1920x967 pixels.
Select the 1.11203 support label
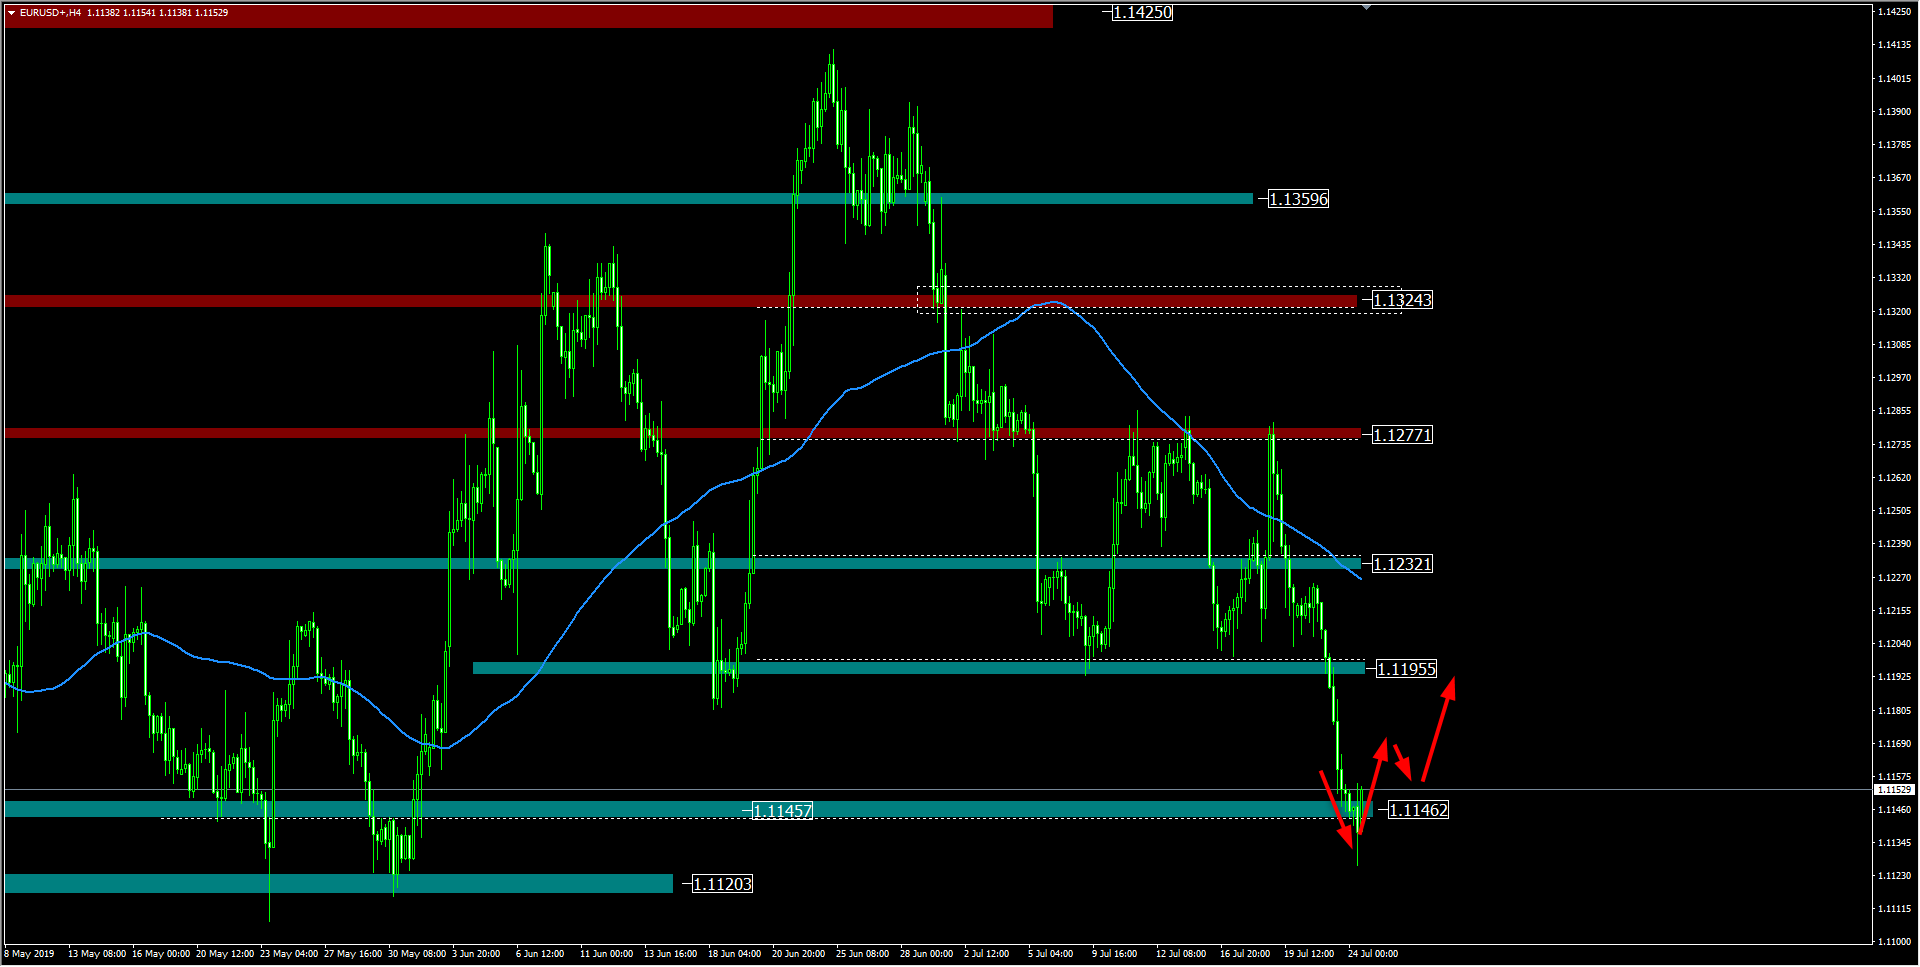tap(722, 884)
